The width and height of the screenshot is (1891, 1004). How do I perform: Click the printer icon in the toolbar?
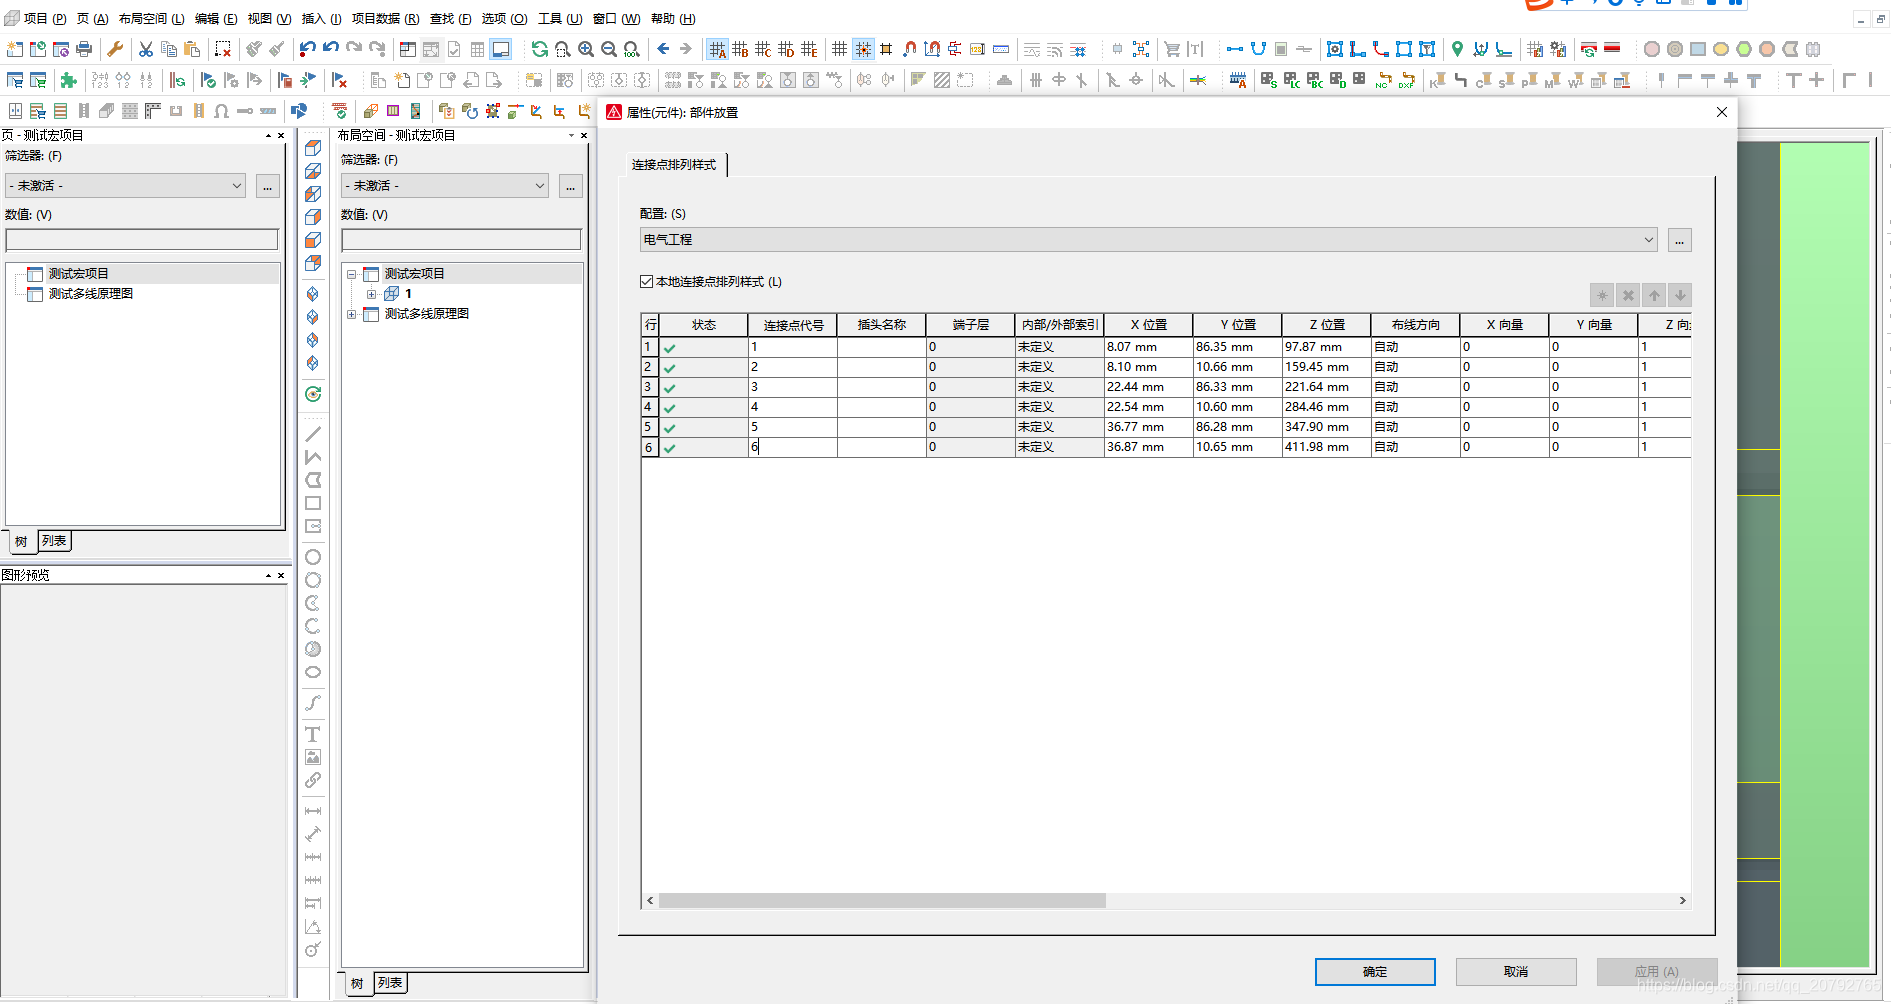click(84, 49)
